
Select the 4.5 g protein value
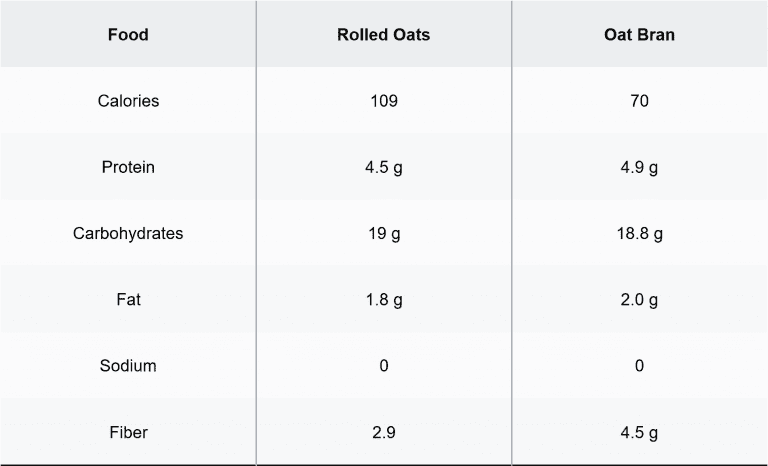click(384, 167)
